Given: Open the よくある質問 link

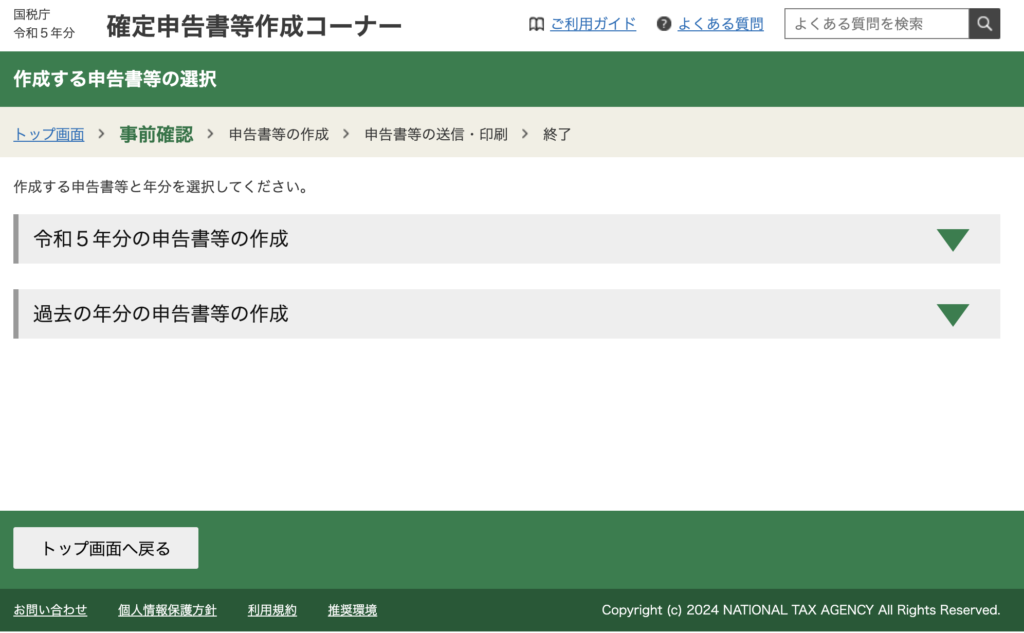Looking at the screenshot, I should [720, 24].
